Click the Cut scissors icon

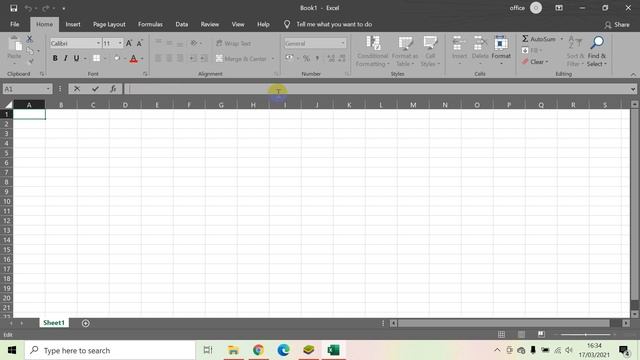[x=29, y=39]
